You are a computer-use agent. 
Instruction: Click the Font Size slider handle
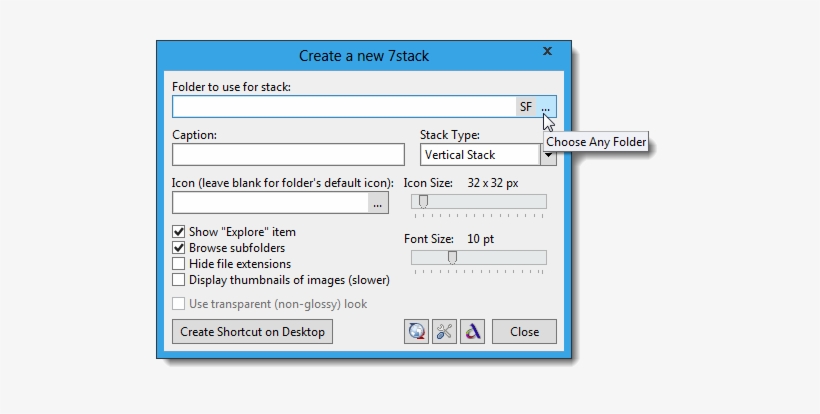(453, 257)
